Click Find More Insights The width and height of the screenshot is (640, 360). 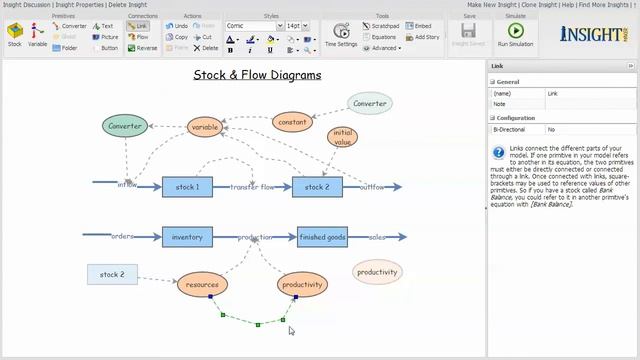tap(604, 4)
